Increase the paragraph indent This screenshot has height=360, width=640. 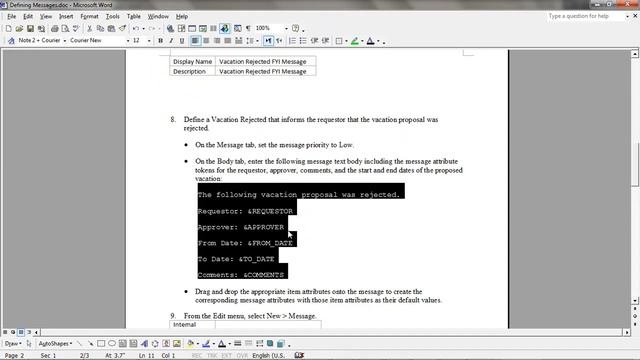coord(325,41)
